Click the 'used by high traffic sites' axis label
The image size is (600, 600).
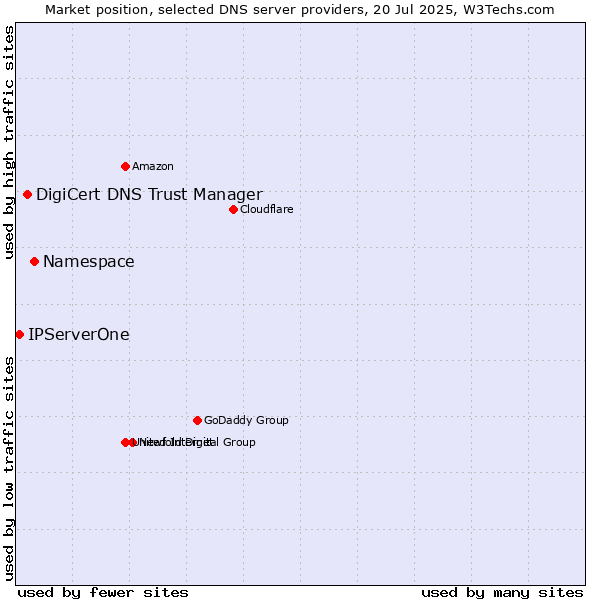click(x=9, y=142)
